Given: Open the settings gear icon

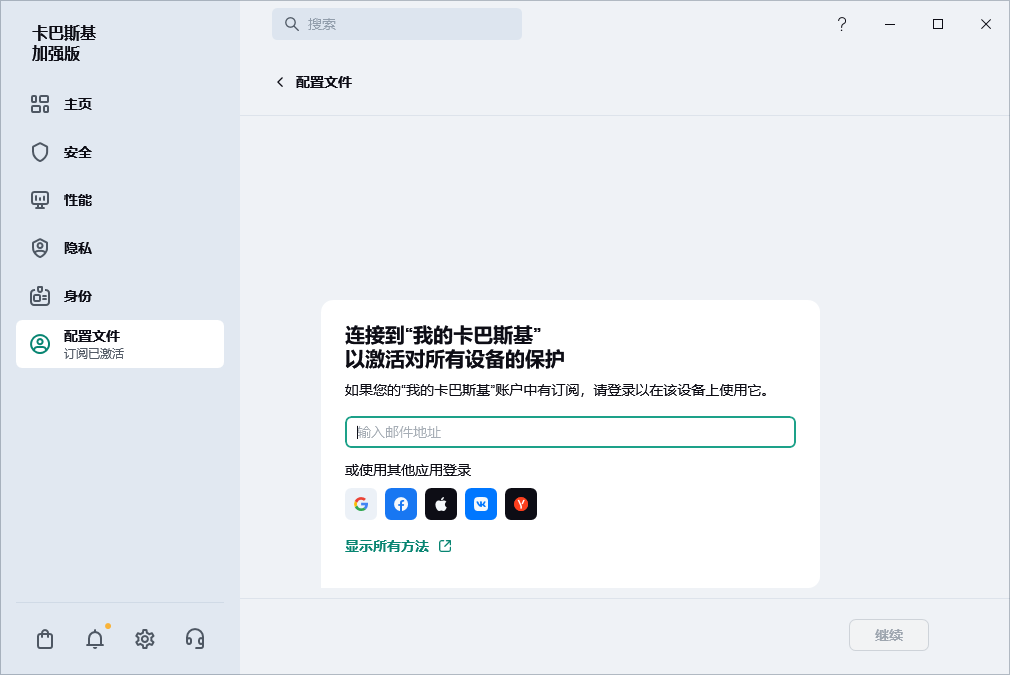Looking at the screenshot, I should click(x=145, y=638).
